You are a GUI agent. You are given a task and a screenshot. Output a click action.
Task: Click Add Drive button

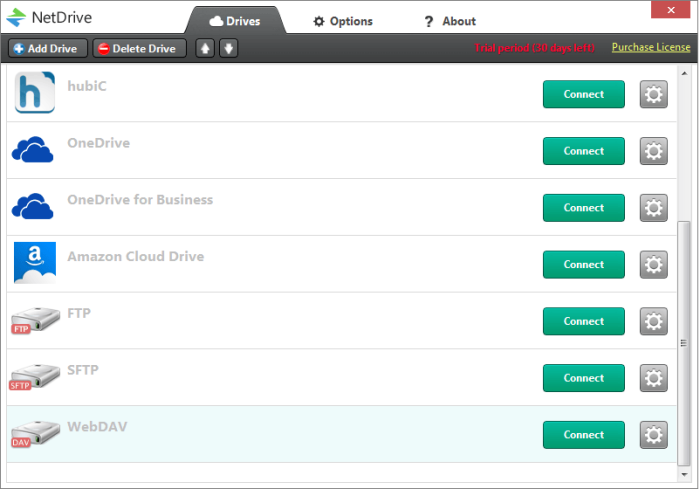point(46,48)
